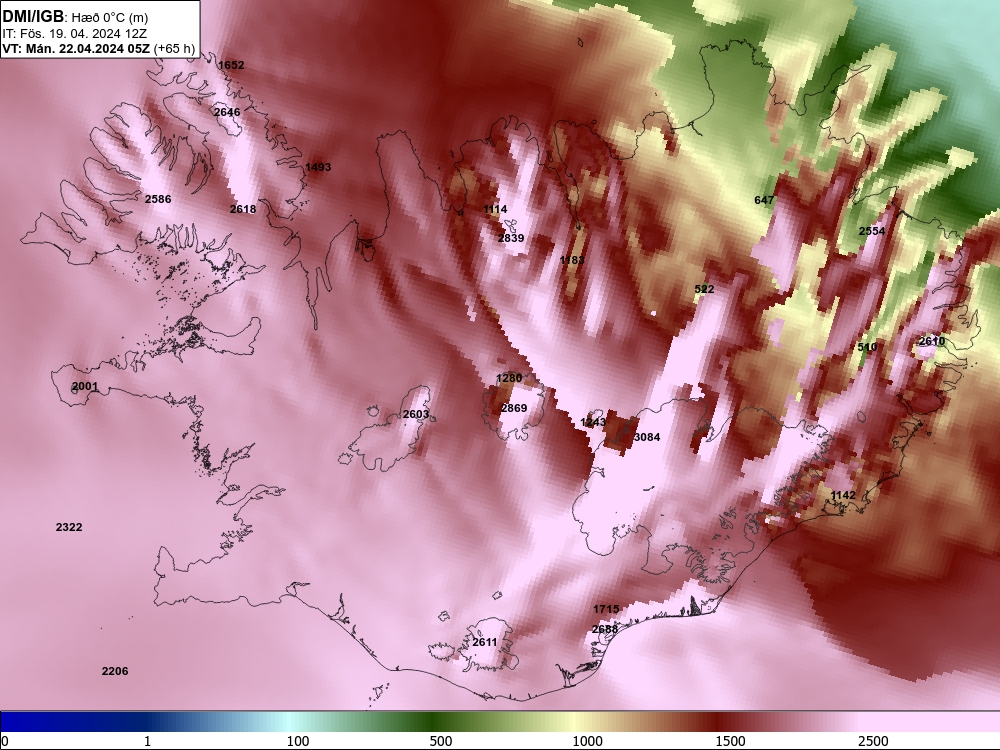Click the 1652 height value label

pyautogui.click(x=231, y=65)
